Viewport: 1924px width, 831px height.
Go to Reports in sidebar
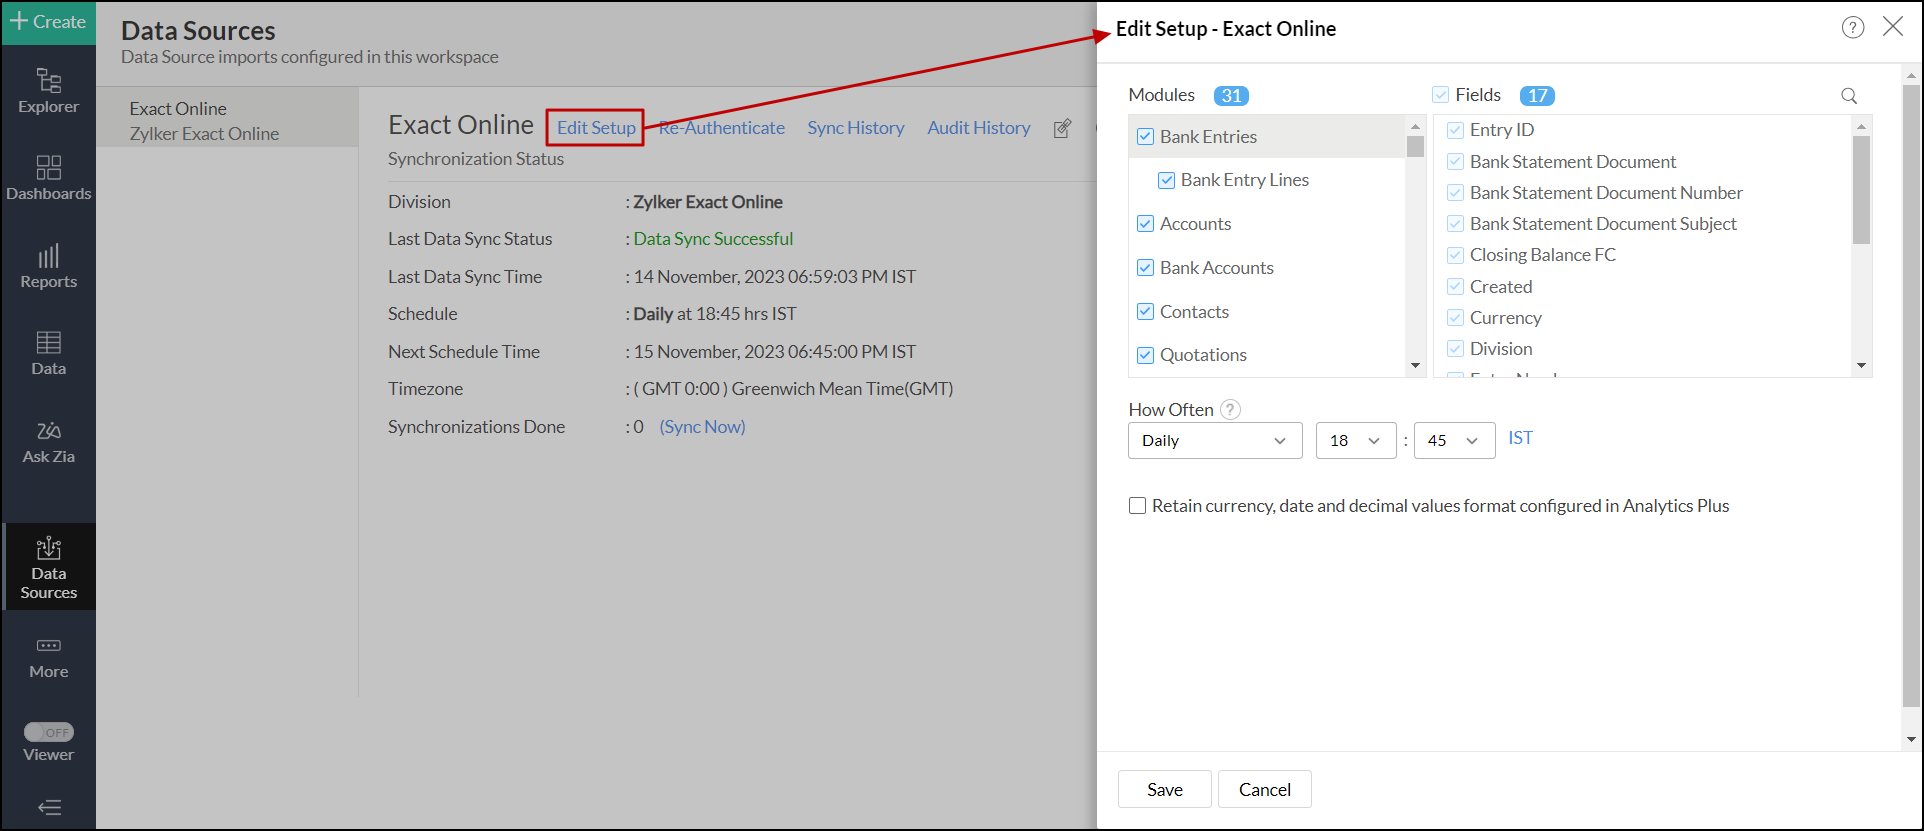(48, 266)
